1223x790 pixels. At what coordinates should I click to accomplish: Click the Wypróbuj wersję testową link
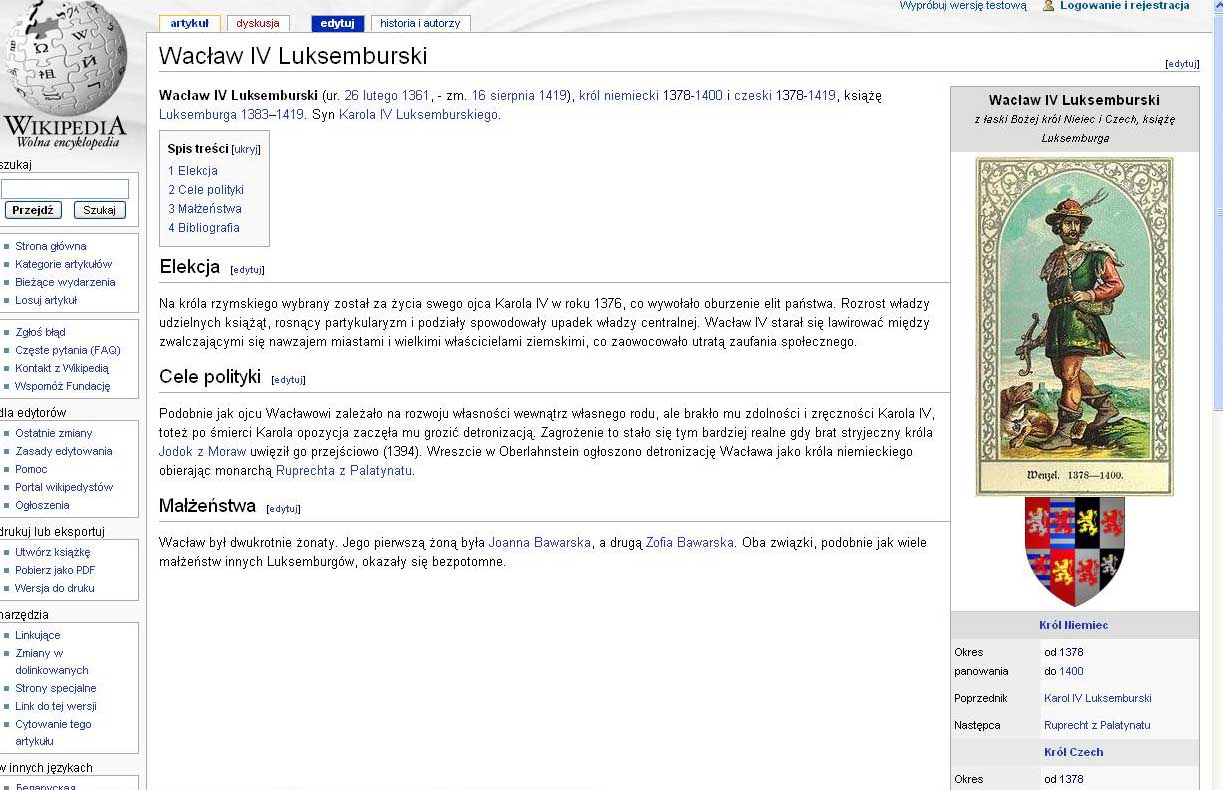963,6
